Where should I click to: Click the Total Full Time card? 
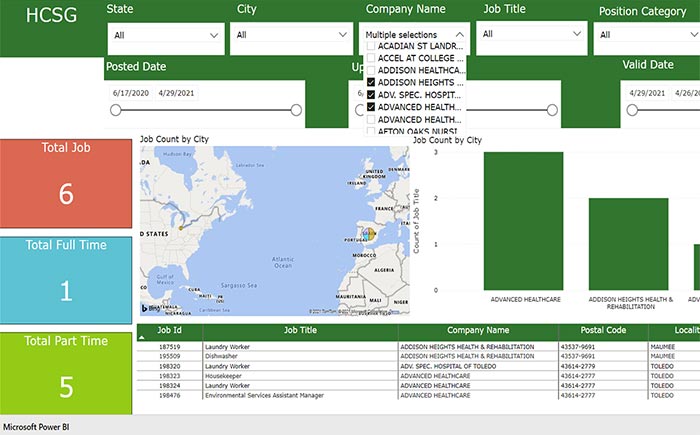coord(66,280)
